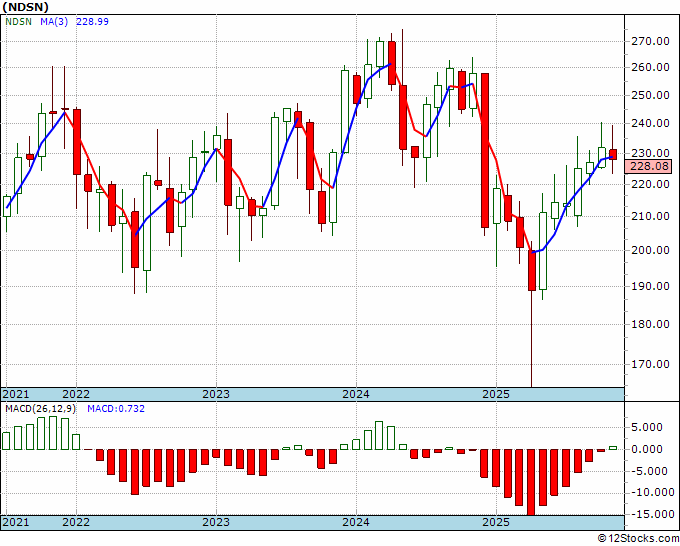Click the (NDSN) chart title
Screen dimensions: 680x546
click(x=26, y=7)
